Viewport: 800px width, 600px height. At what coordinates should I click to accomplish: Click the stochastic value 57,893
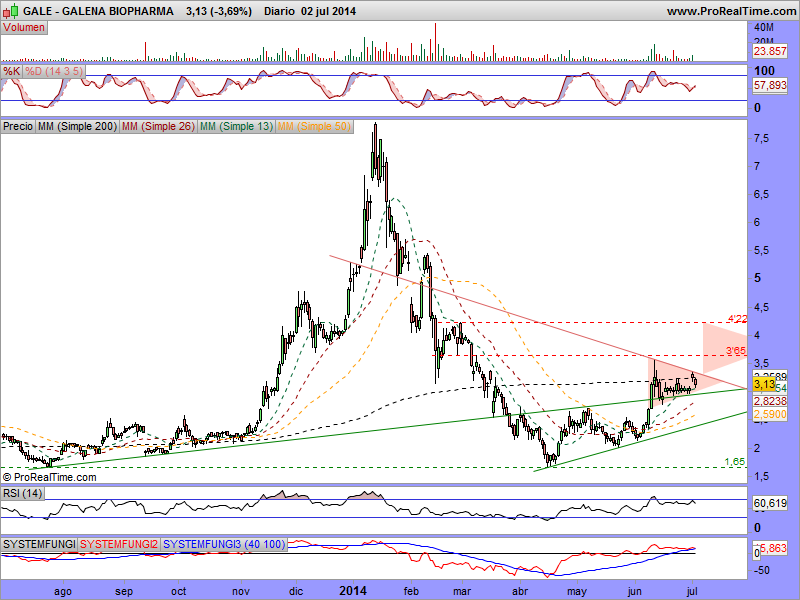[770, 85]
